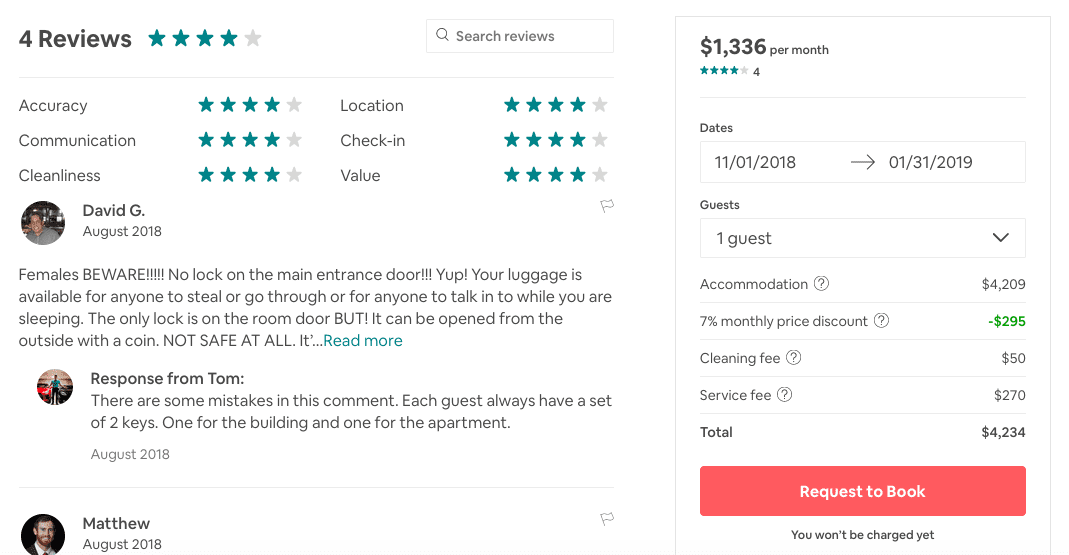Viewport: 1069px width, 555px height.
Task: Focus the Search reviews field
Action: [520, 35]
